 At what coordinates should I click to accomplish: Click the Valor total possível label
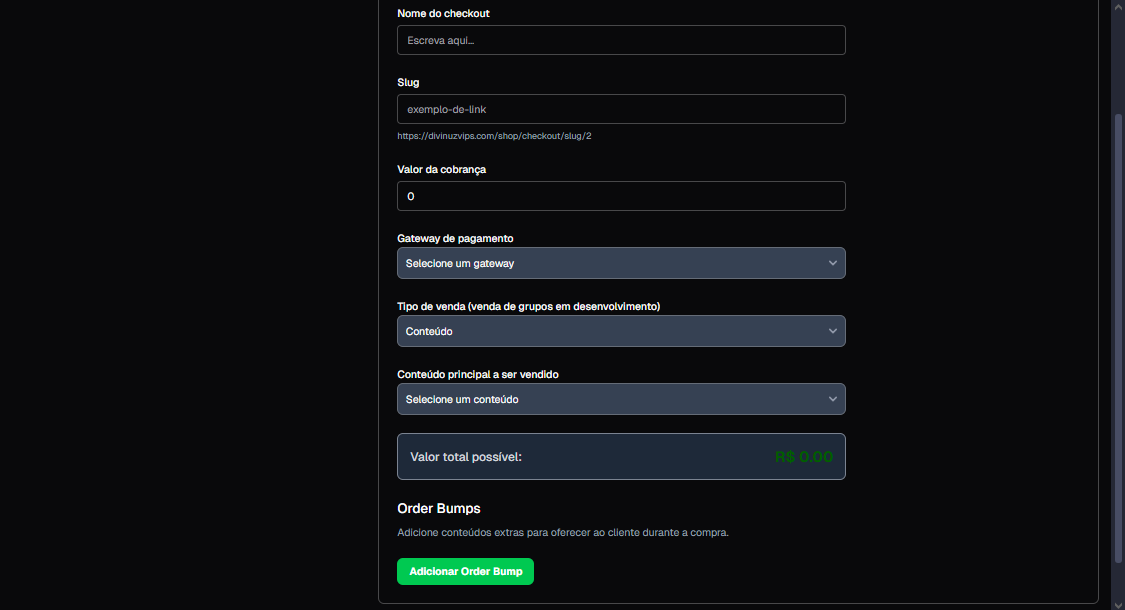click(466, 457)
